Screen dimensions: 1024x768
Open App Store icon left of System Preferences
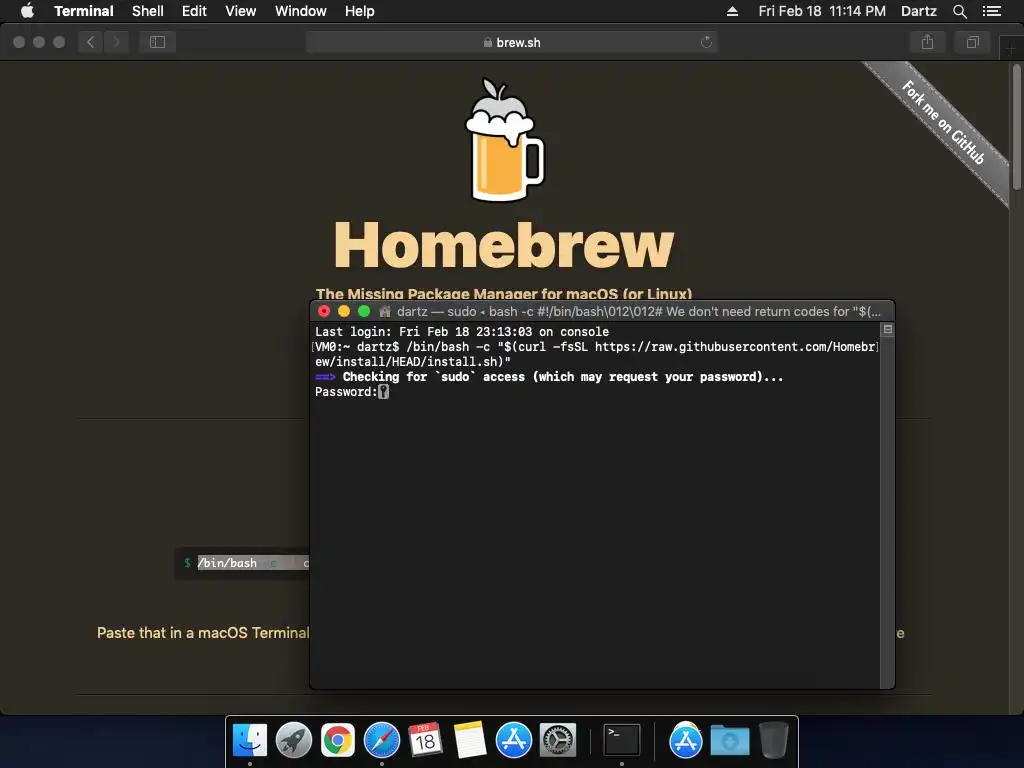pyautogui.click(x=513, y=741)
